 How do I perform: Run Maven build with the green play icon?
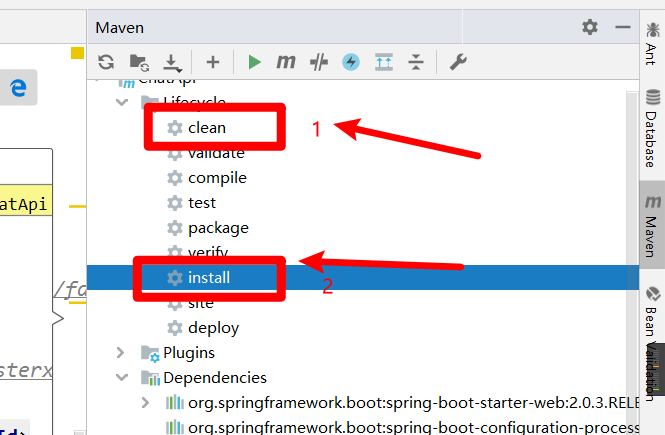(254, 62)
